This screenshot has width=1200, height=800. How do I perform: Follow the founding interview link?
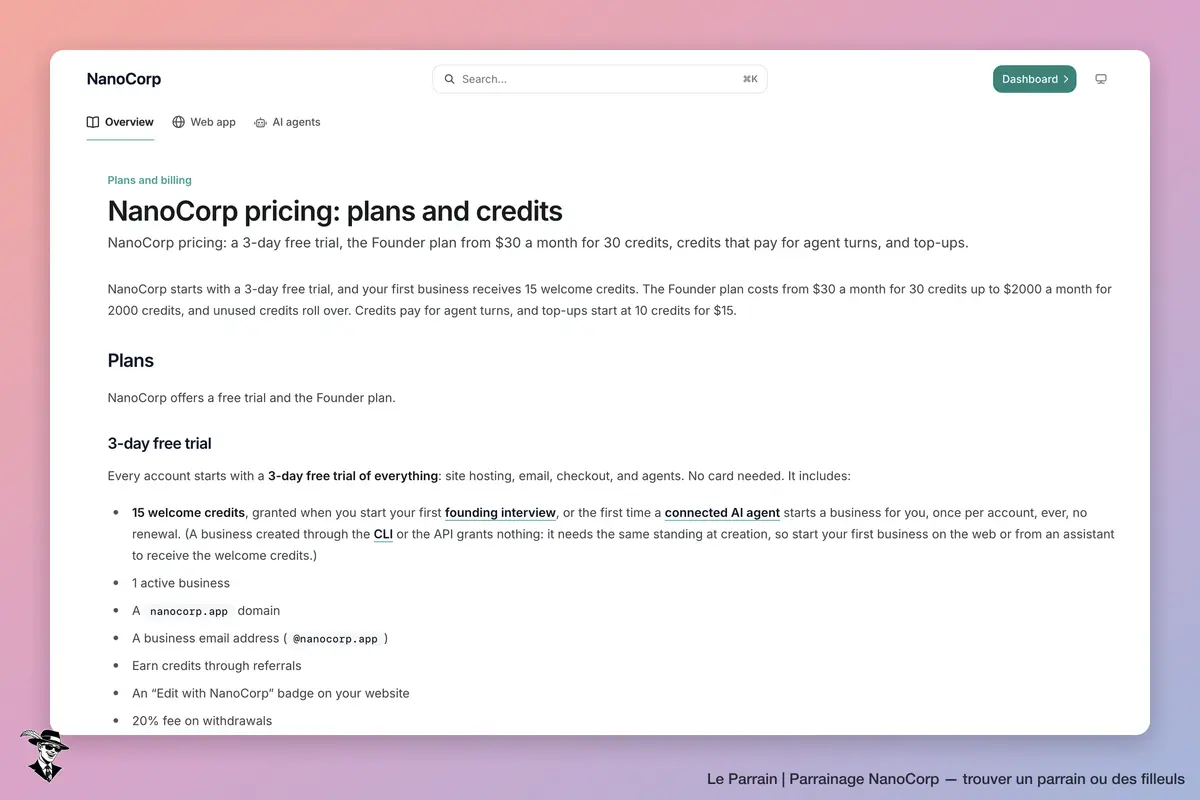tap(500, 513)
